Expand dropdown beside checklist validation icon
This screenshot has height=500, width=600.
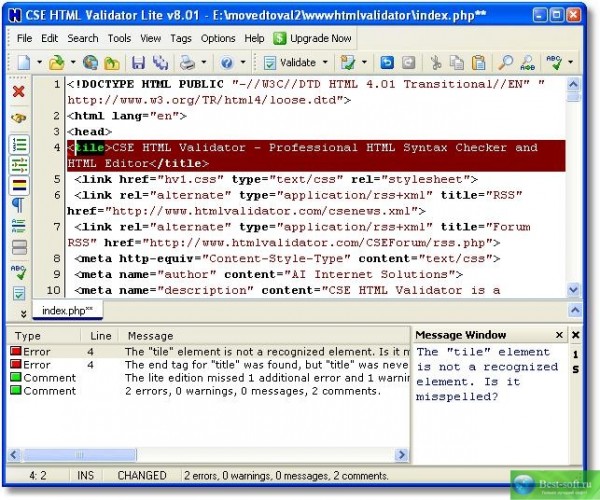(364, 62)
